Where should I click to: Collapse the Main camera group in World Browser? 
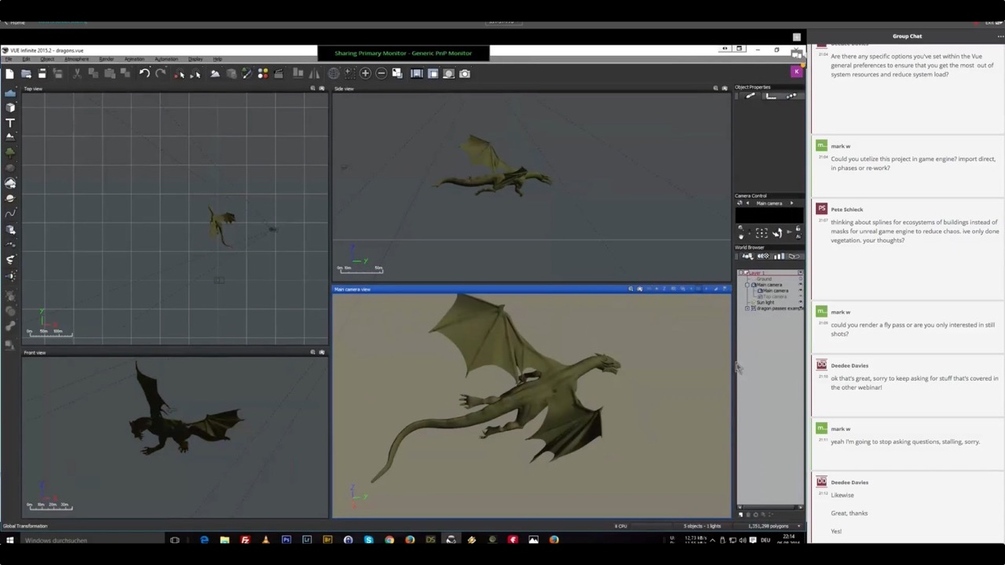[747, 285]
